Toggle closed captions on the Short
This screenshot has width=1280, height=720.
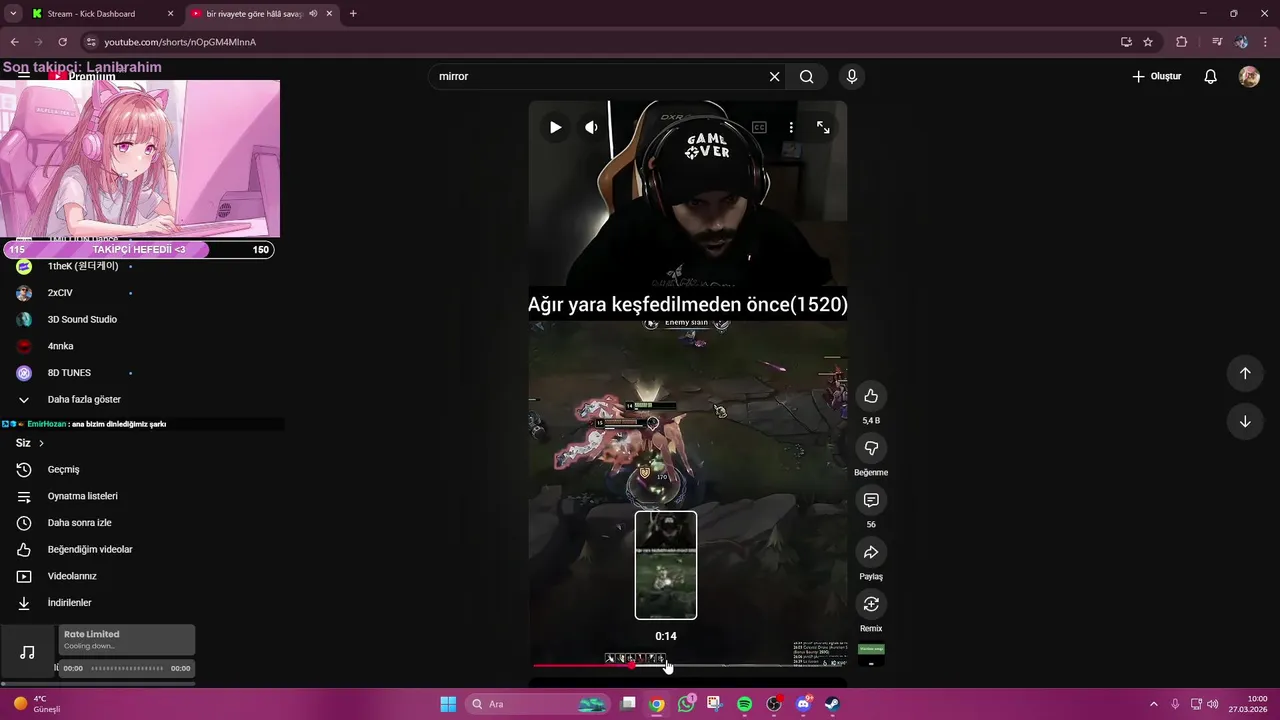(x=759, y=127)
